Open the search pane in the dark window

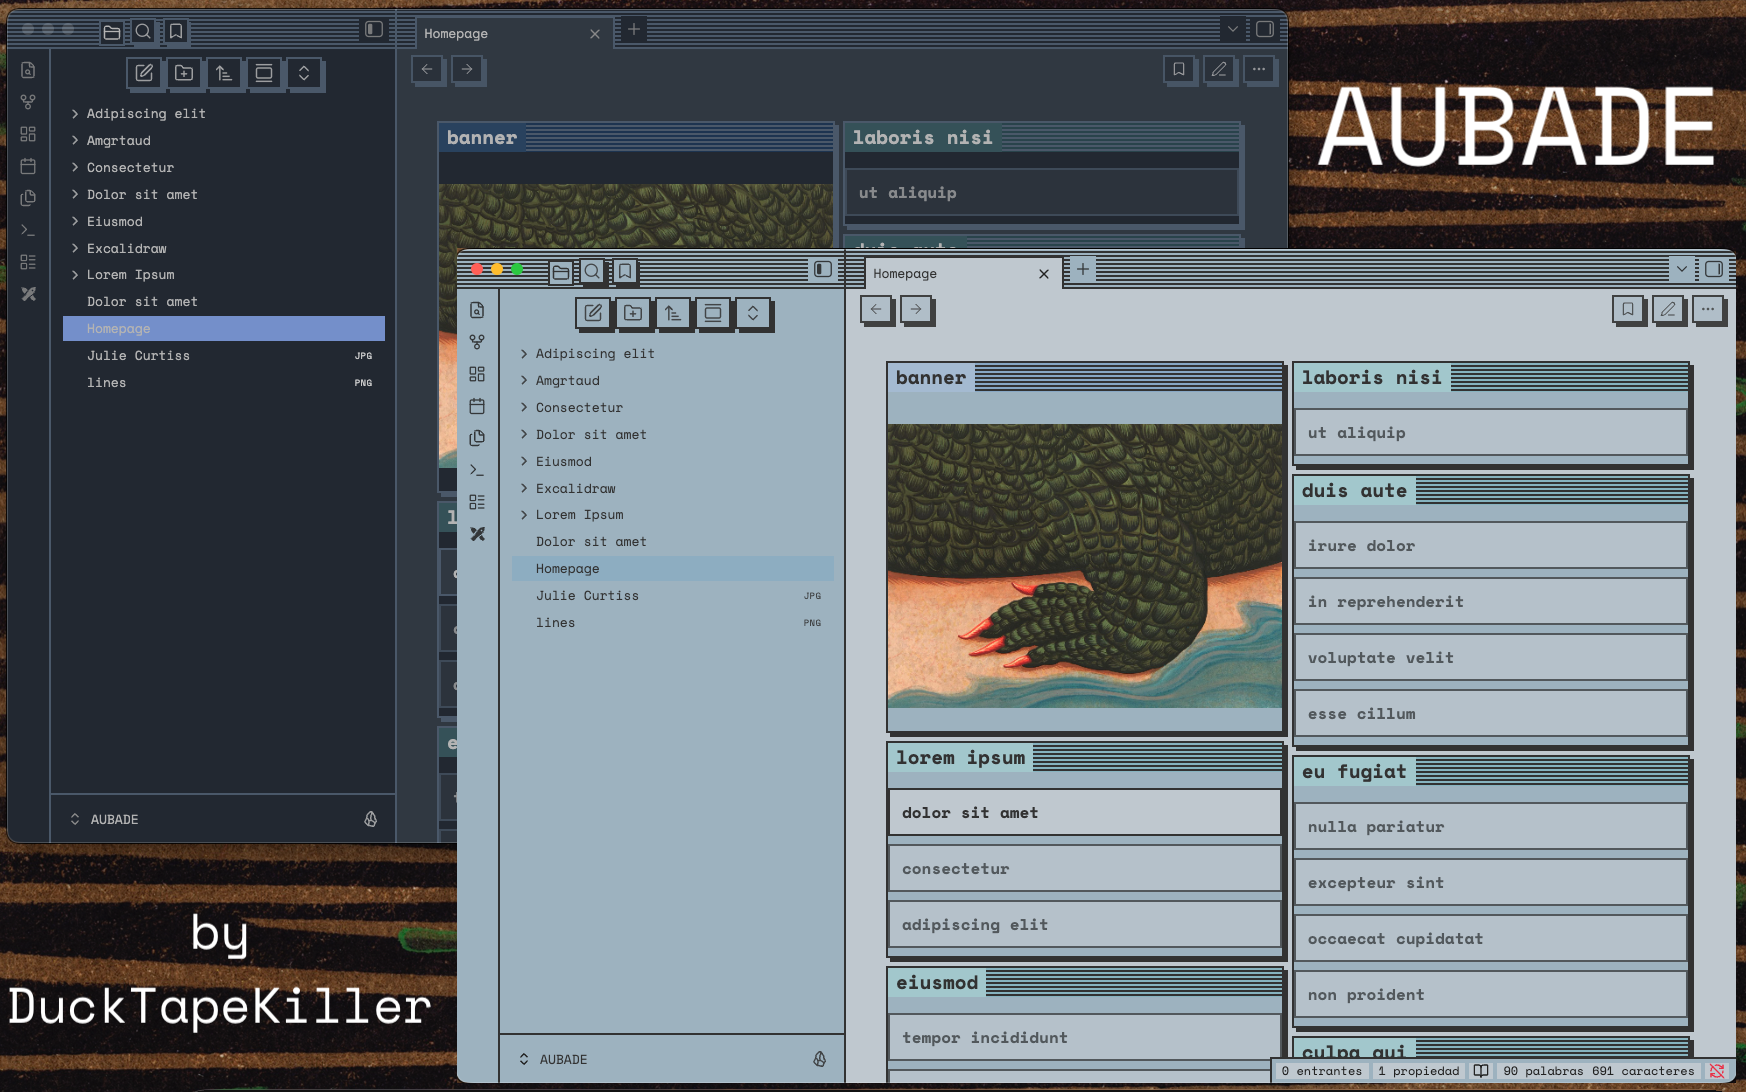point(144,31)
